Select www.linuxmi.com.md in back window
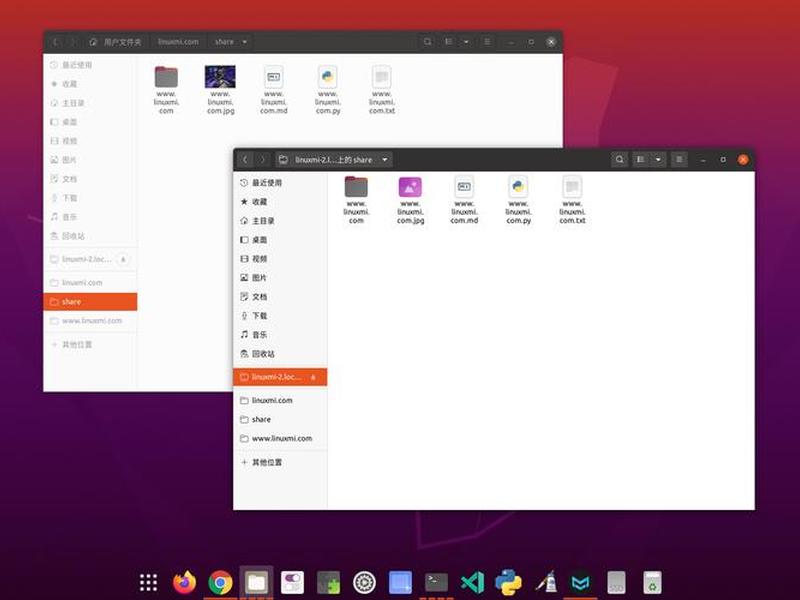The image size is (800, 600). pos(274,90)
